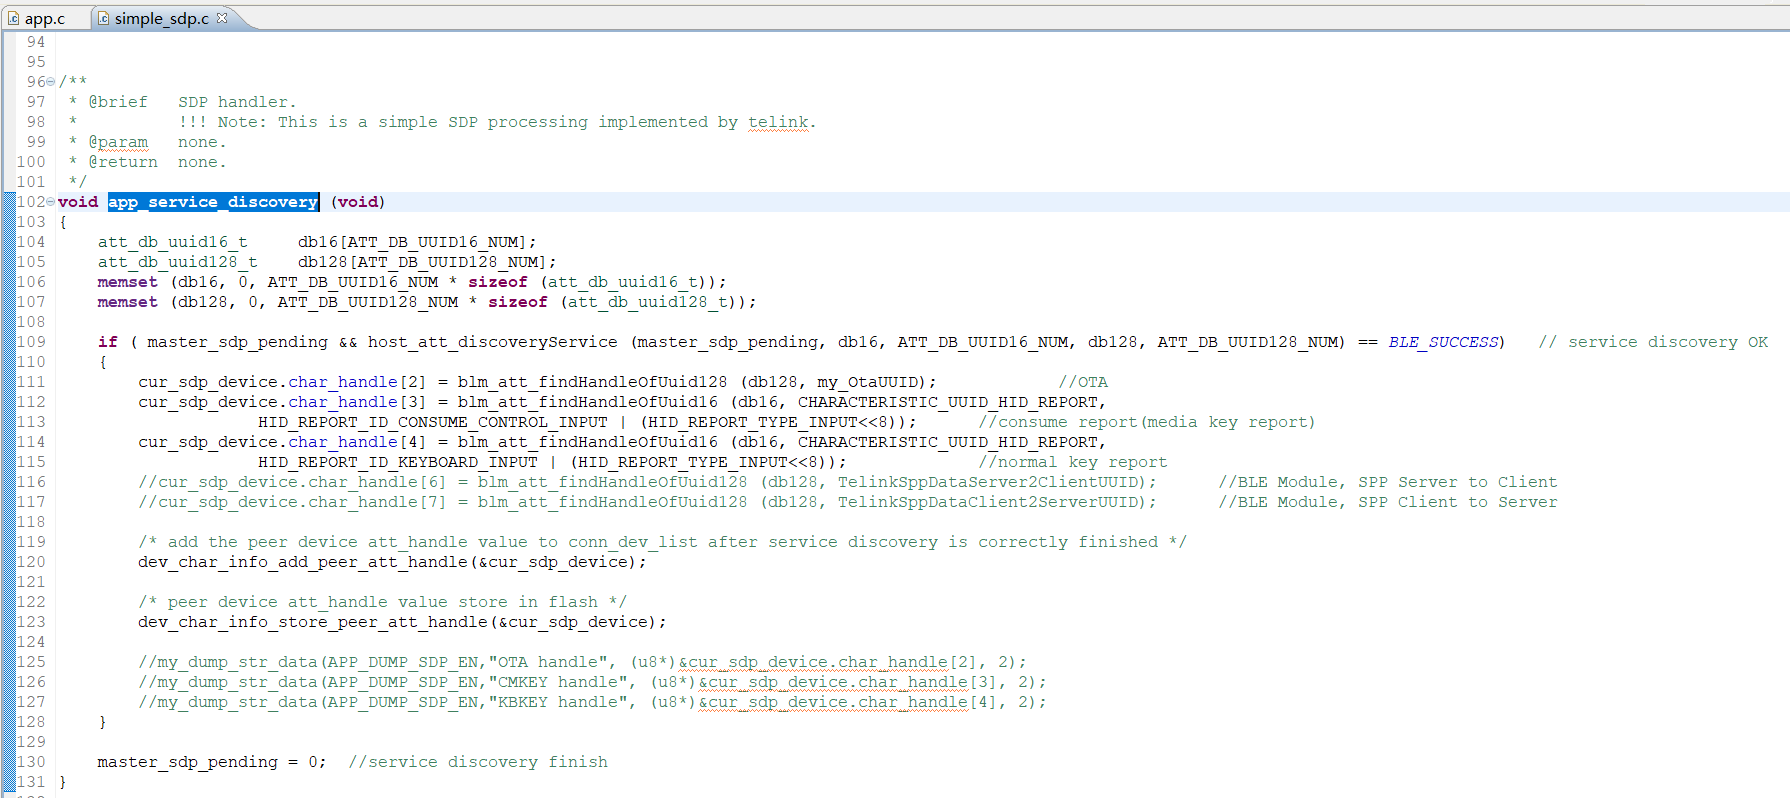Collapse the comment block at line 96
The image size is (1790, 798).
51,82
